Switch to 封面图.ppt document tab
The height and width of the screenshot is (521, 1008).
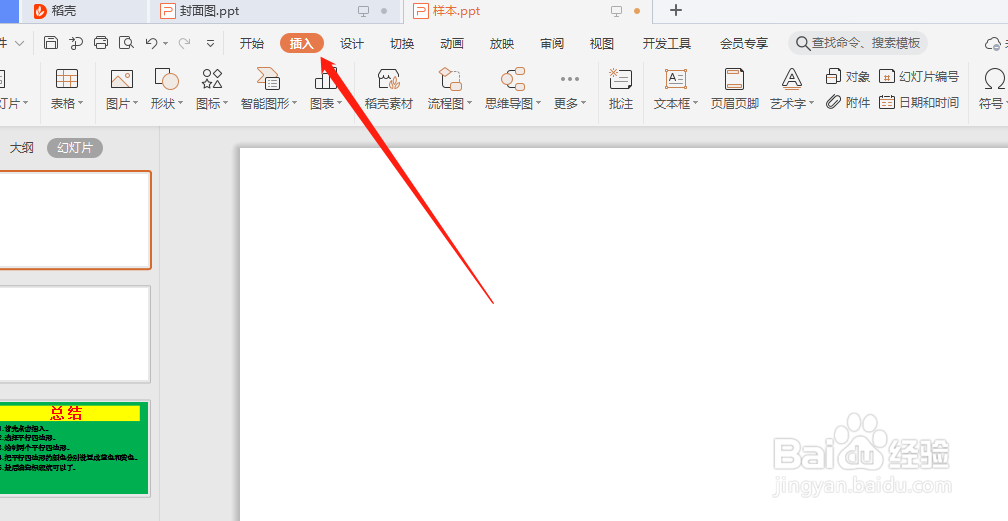click(275, 11)
